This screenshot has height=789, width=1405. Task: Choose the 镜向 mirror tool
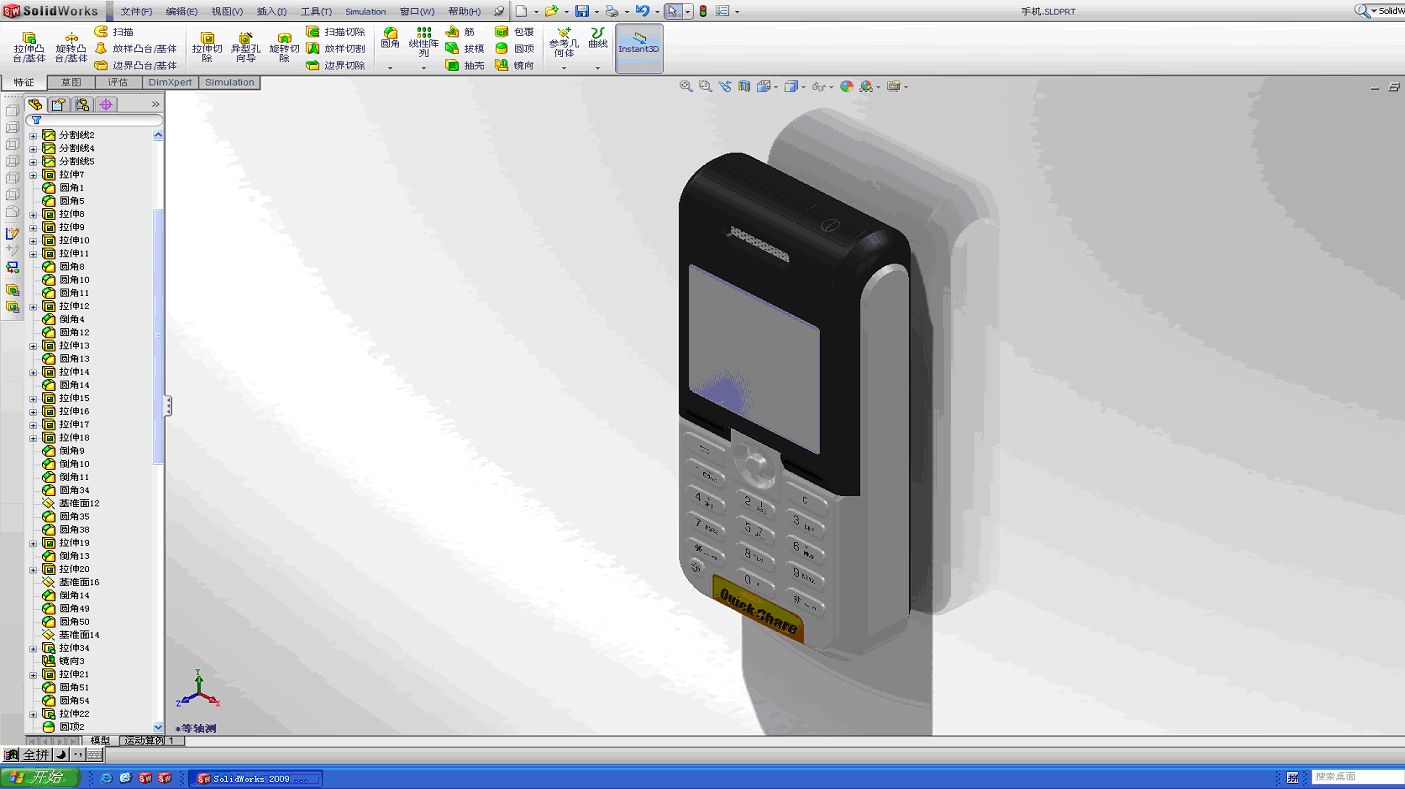tap(515, 66)
